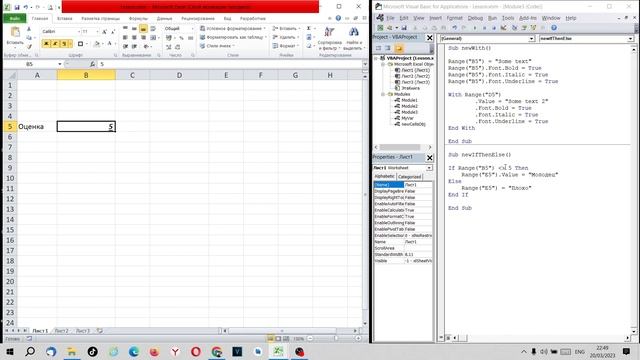640x360 pixels.
Task: Select cell A5 containing Оценка
Action: tap(37, 127)
